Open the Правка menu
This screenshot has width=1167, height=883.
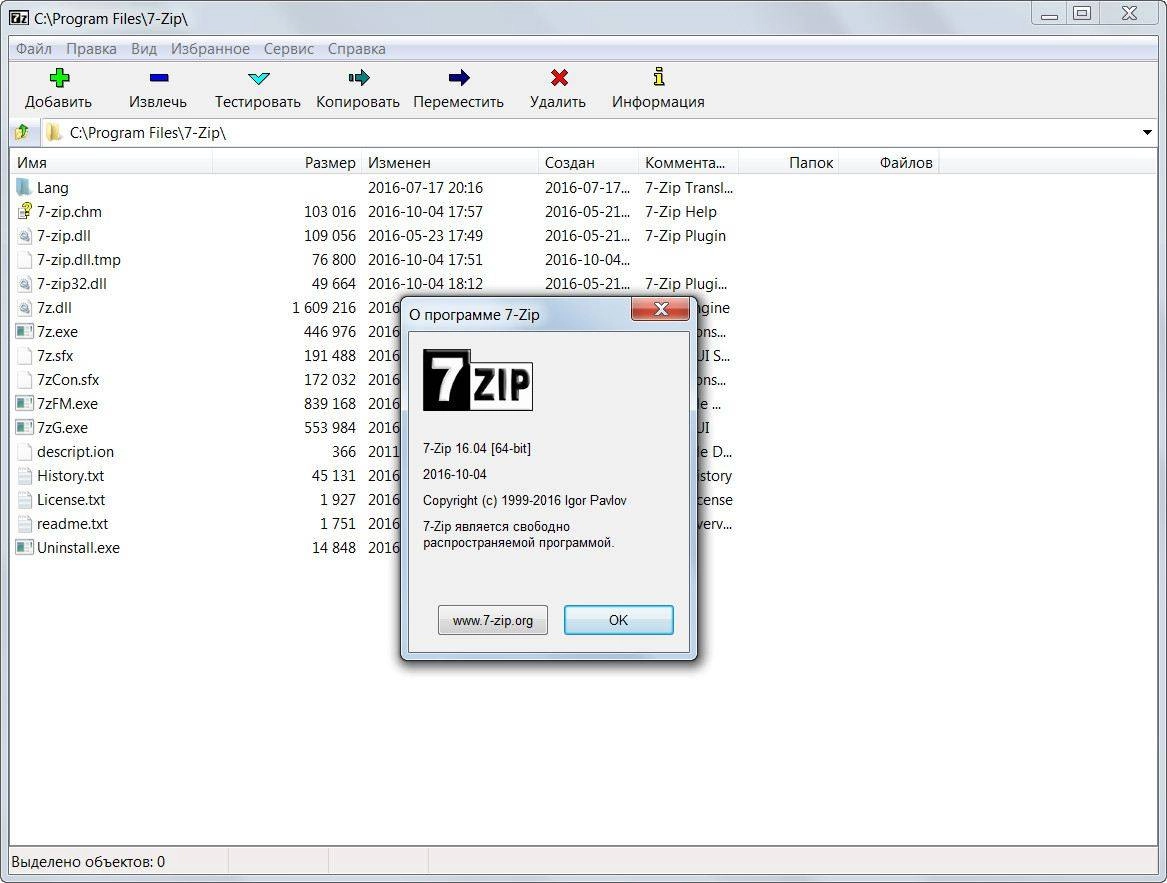coord(92,49)
